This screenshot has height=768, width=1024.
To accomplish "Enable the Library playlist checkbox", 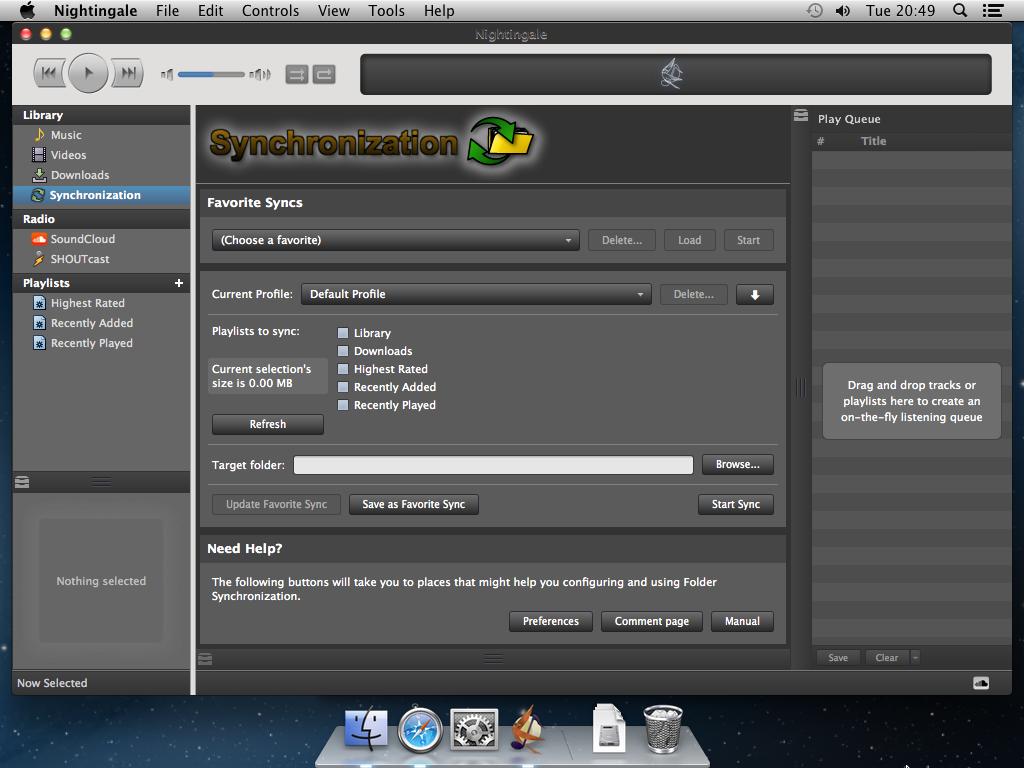I will click(x=343, y=333).
